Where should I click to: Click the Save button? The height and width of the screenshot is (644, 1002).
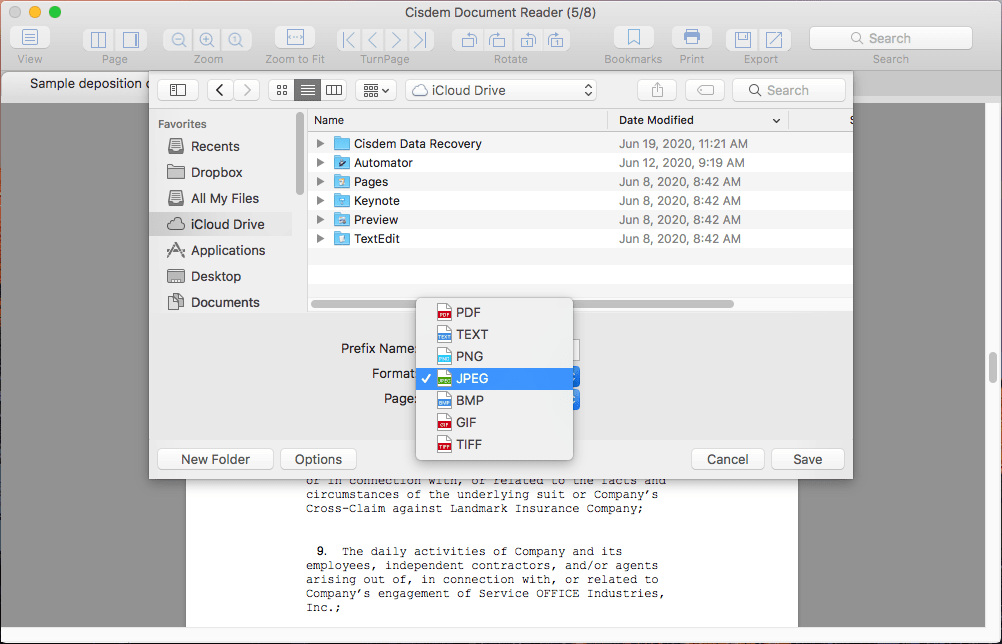[808, 459]
